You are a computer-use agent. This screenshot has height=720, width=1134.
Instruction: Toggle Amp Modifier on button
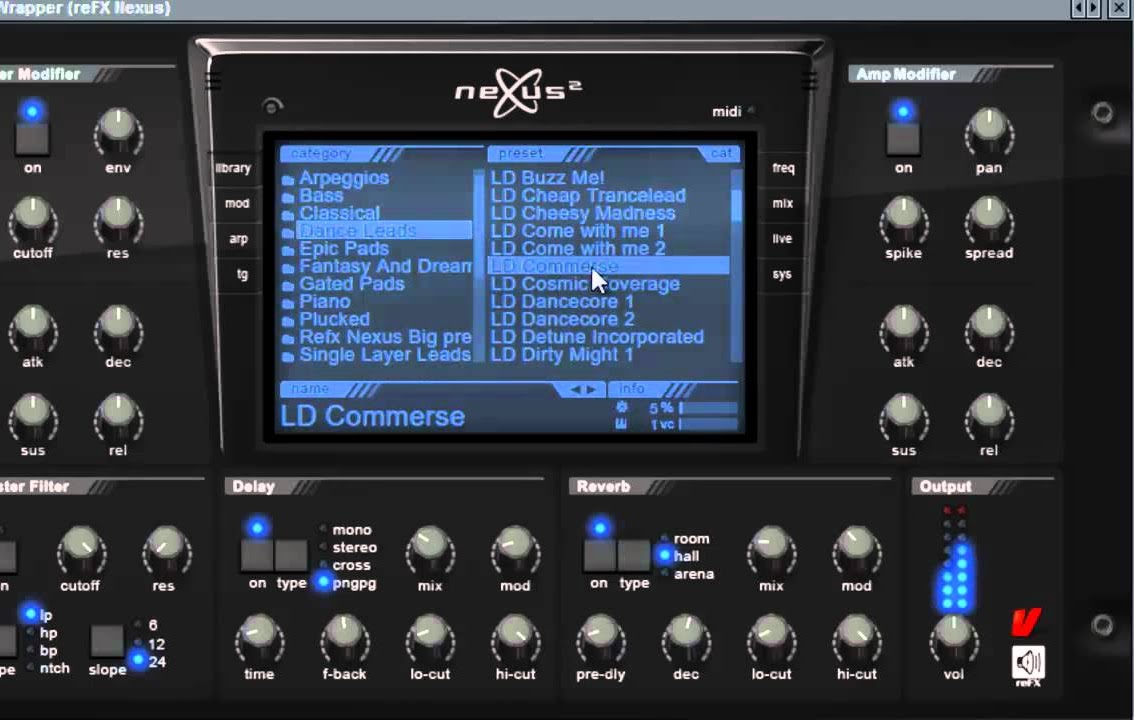click(x=903, y=138)
